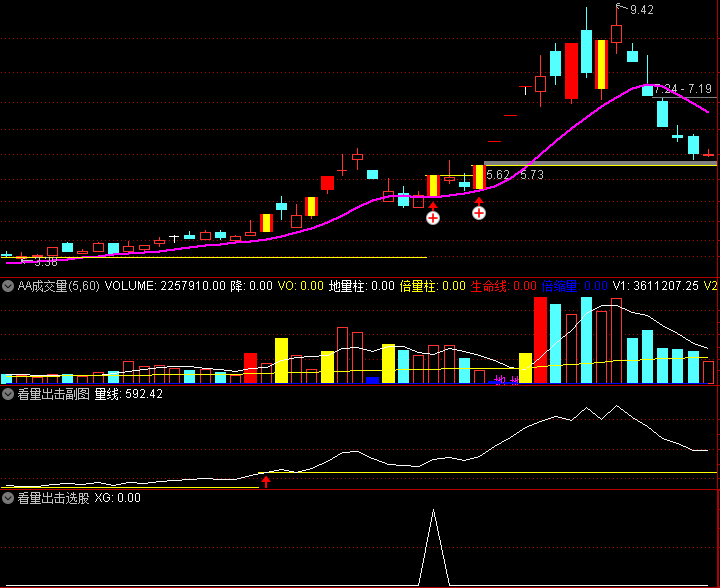The width and height of the screenshot is (720, 588).
Task: Select the 降: 0.00 value
Action: coord(251,286)
